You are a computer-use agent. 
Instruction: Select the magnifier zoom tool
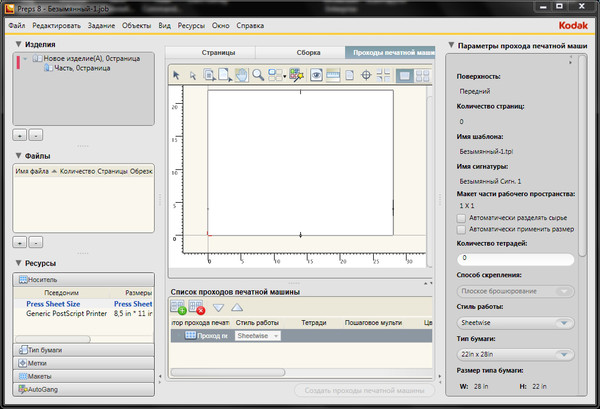point(258,74)
